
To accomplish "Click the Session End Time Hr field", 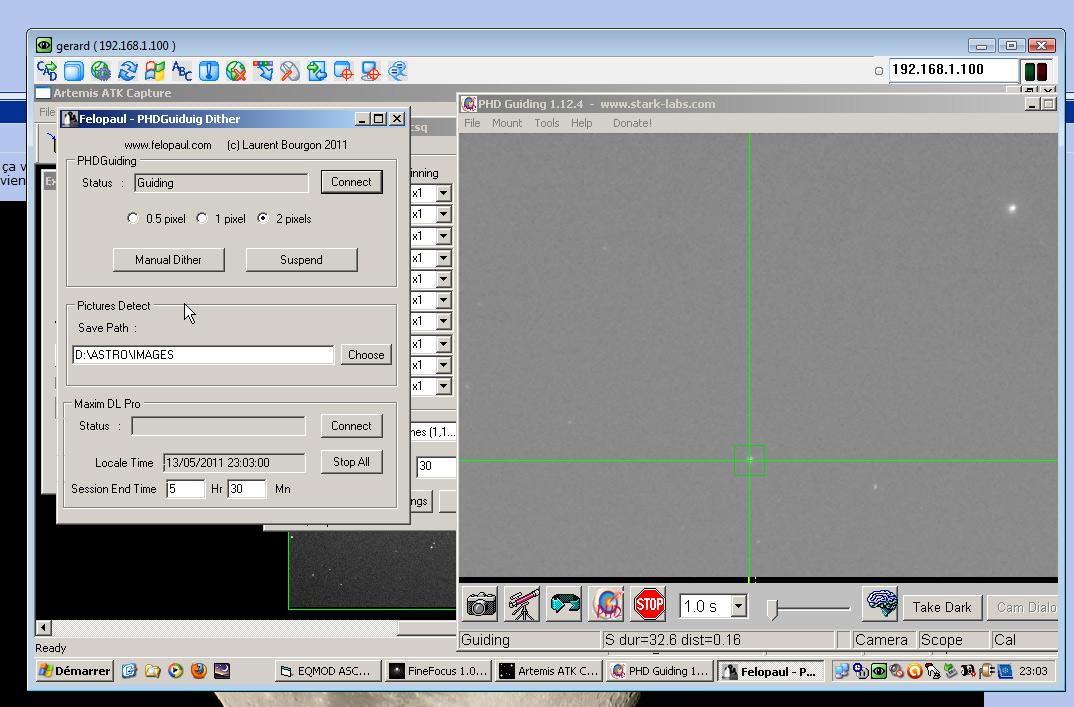I will tap(185, 489).
